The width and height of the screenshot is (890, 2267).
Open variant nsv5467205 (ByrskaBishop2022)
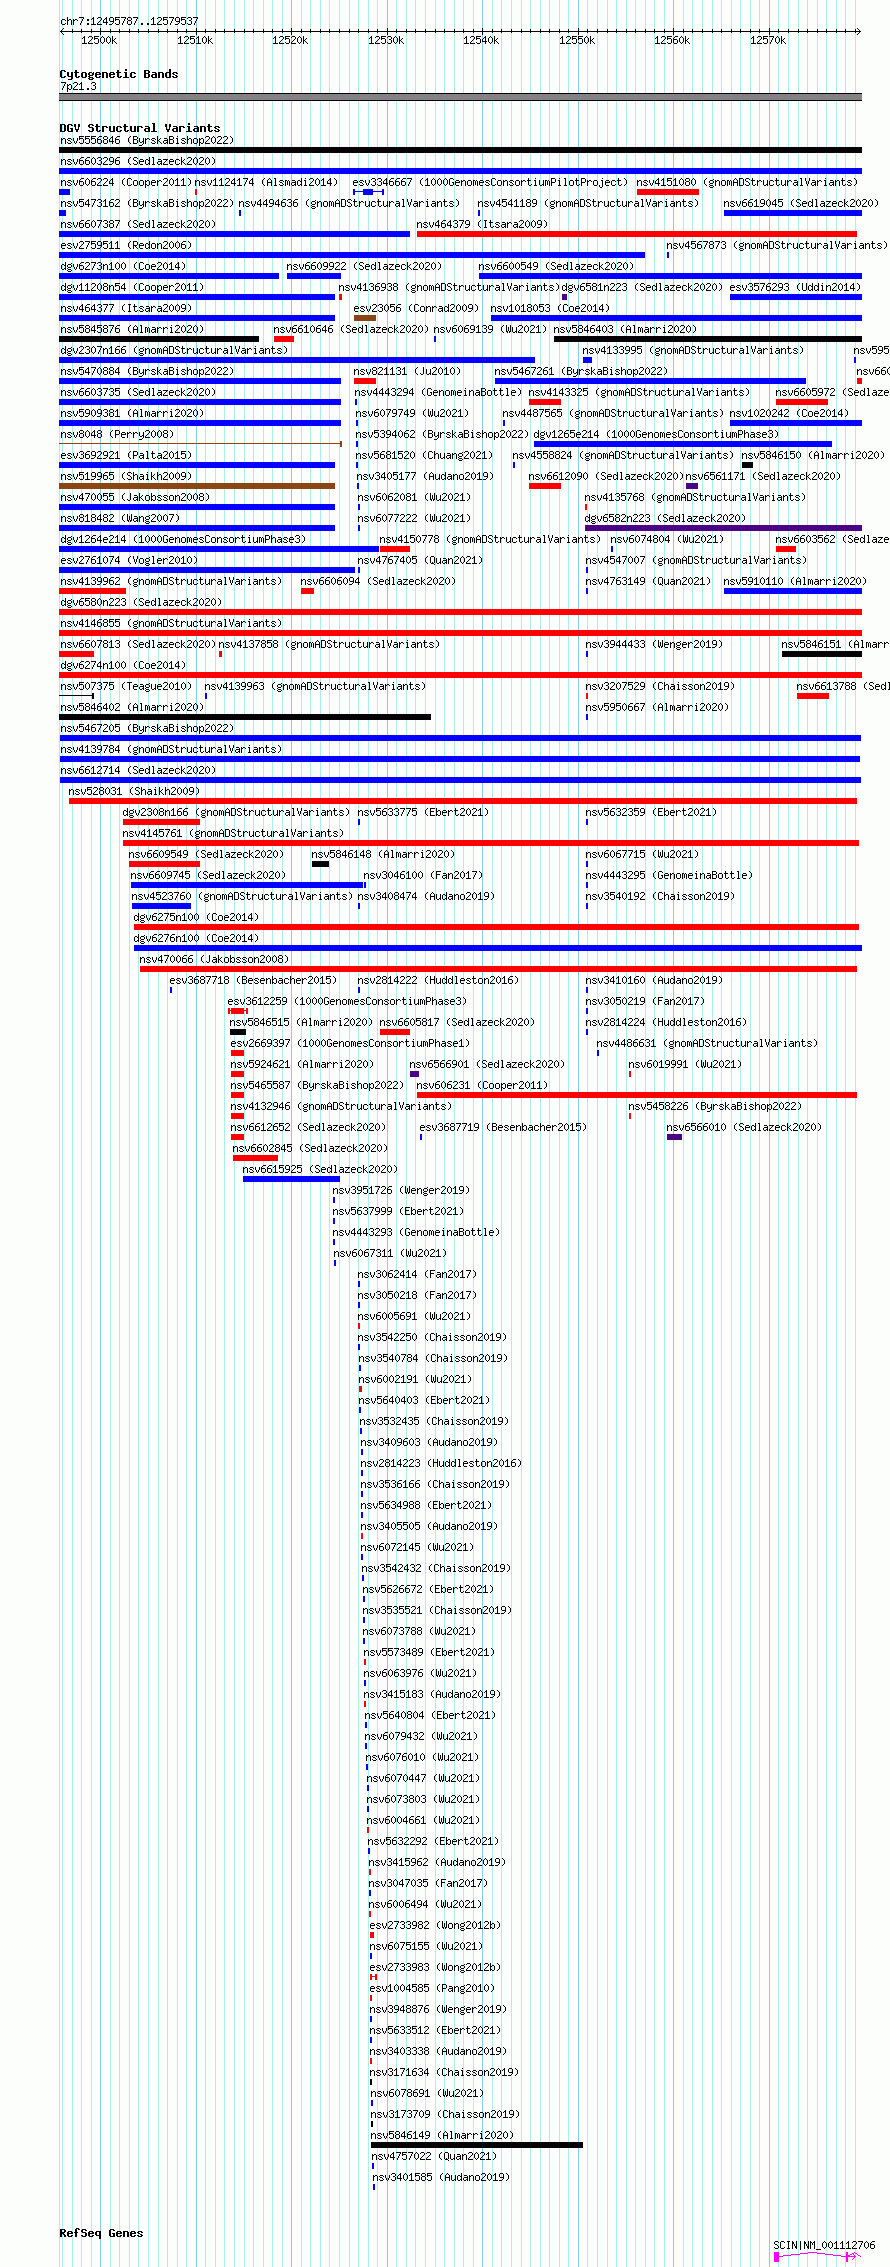147,729
